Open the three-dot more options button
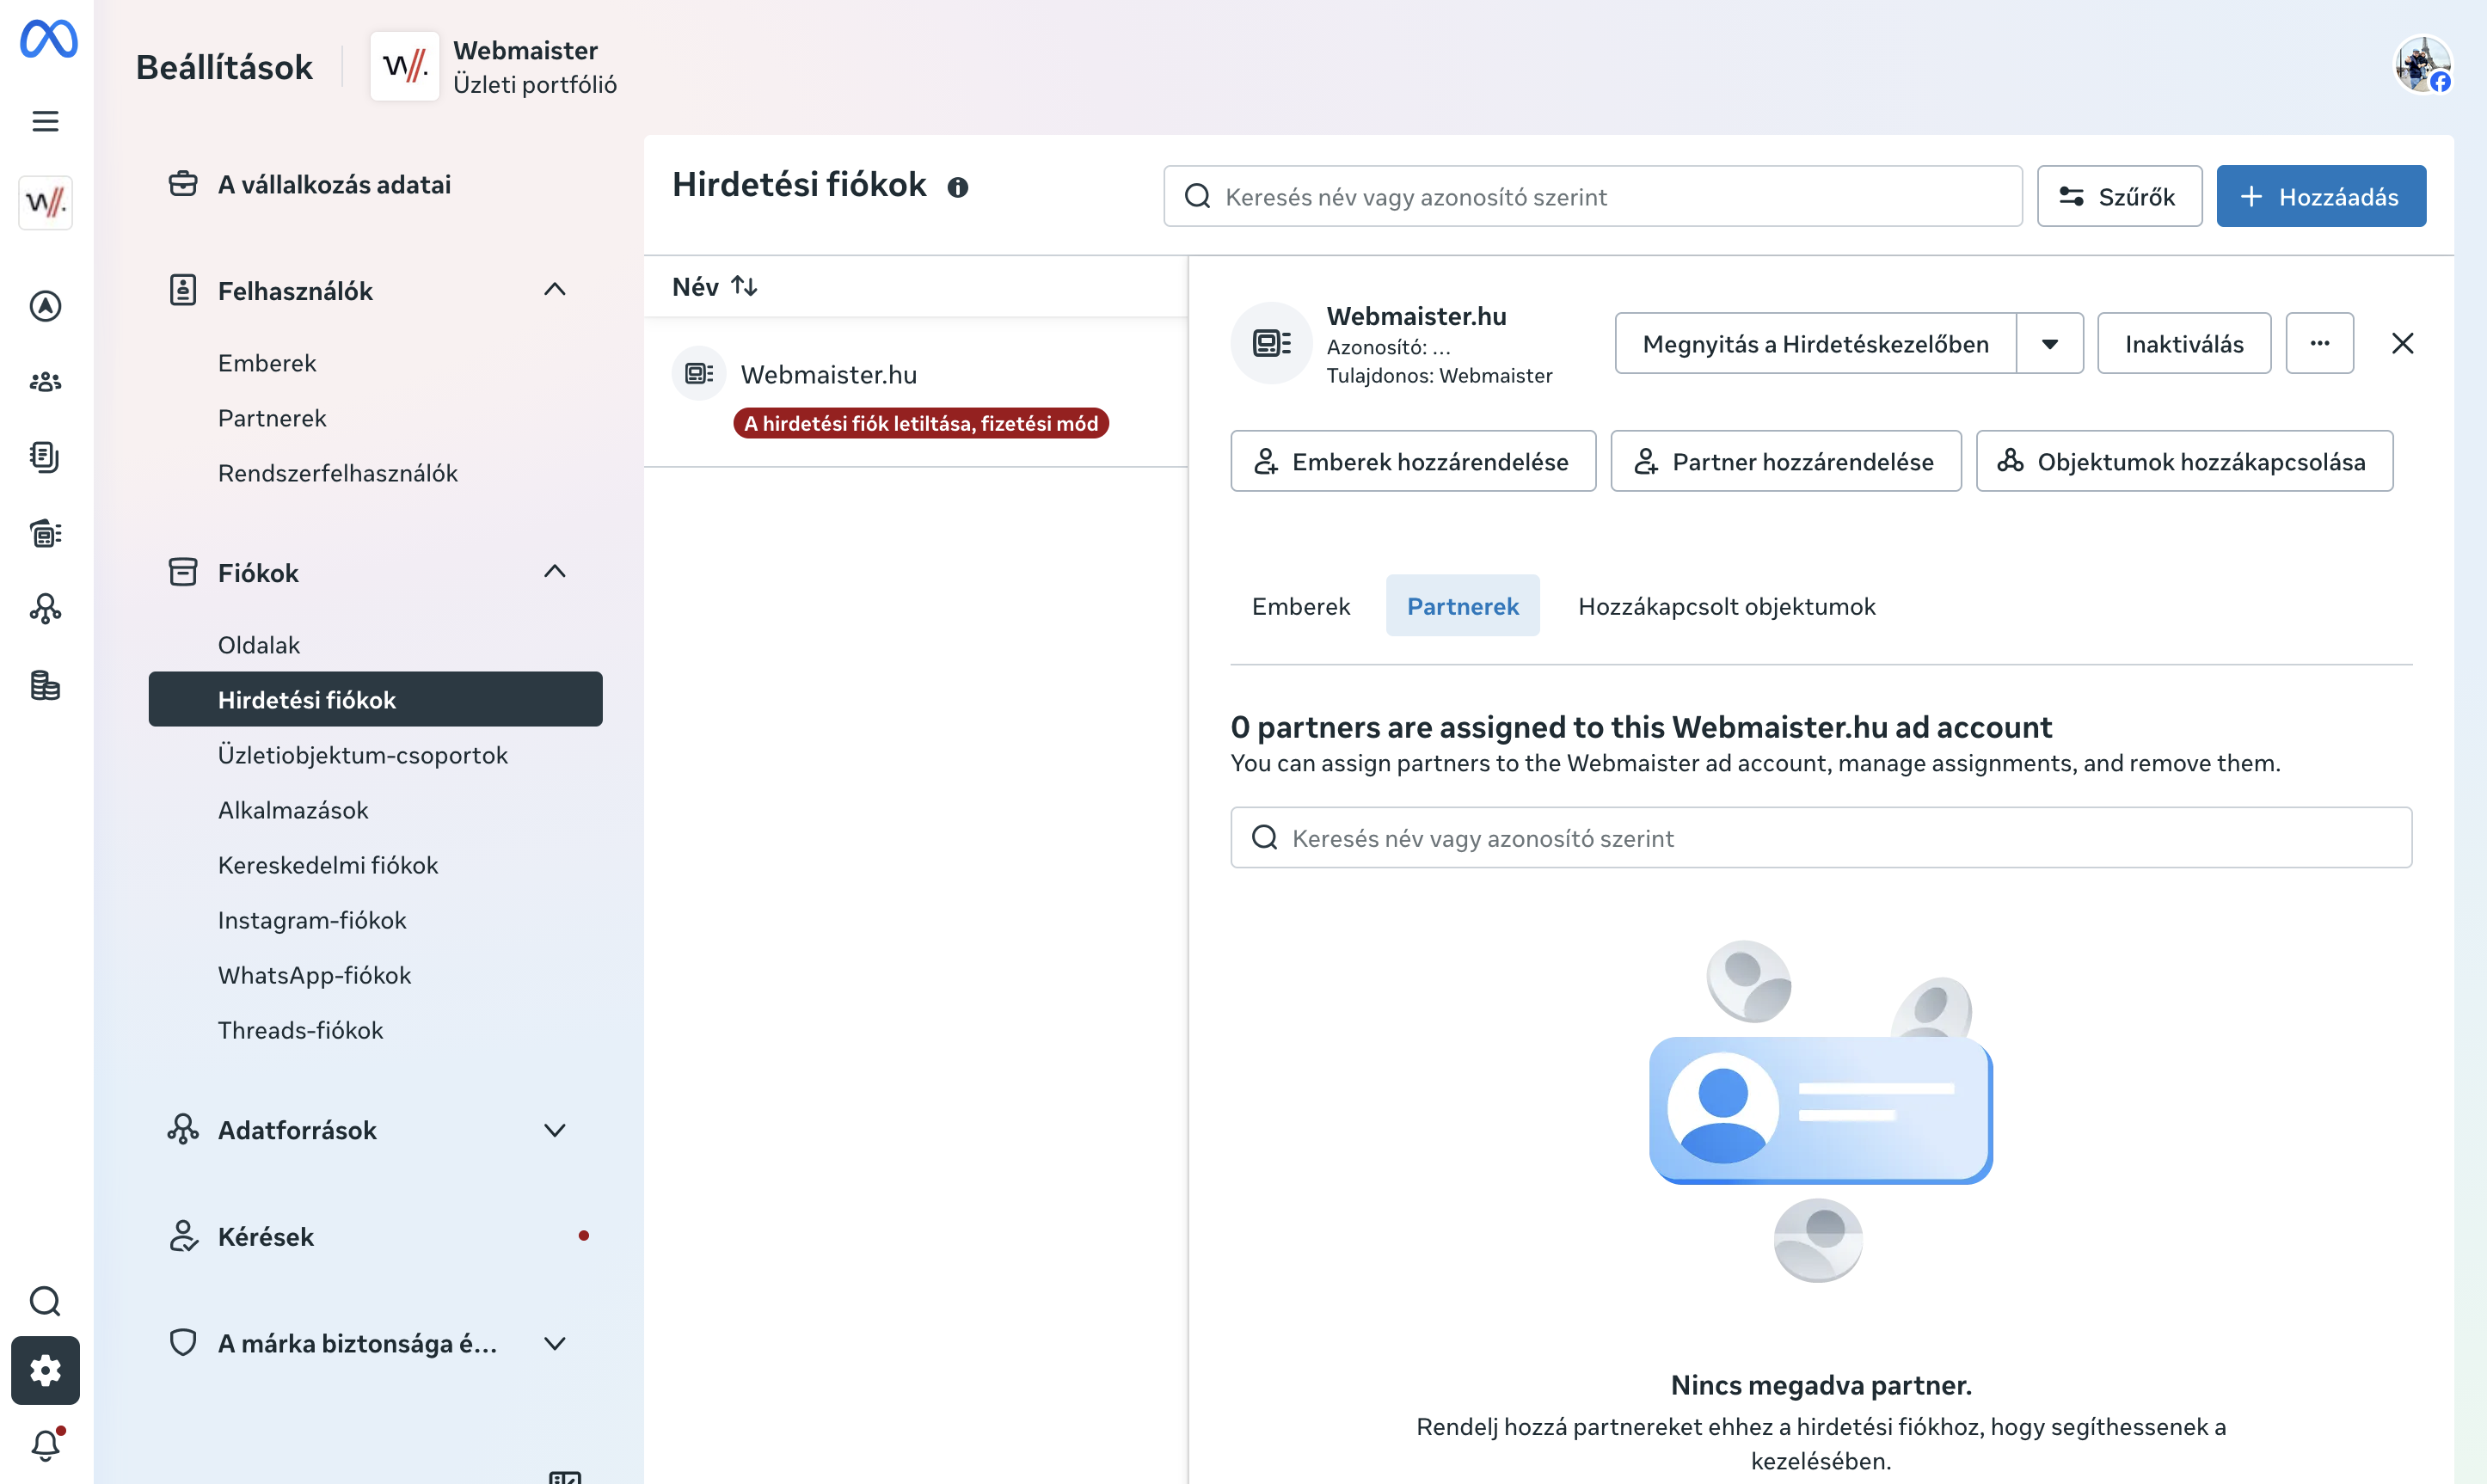The height and width of the screenshot is (1484, 2487). point(2319,343)
